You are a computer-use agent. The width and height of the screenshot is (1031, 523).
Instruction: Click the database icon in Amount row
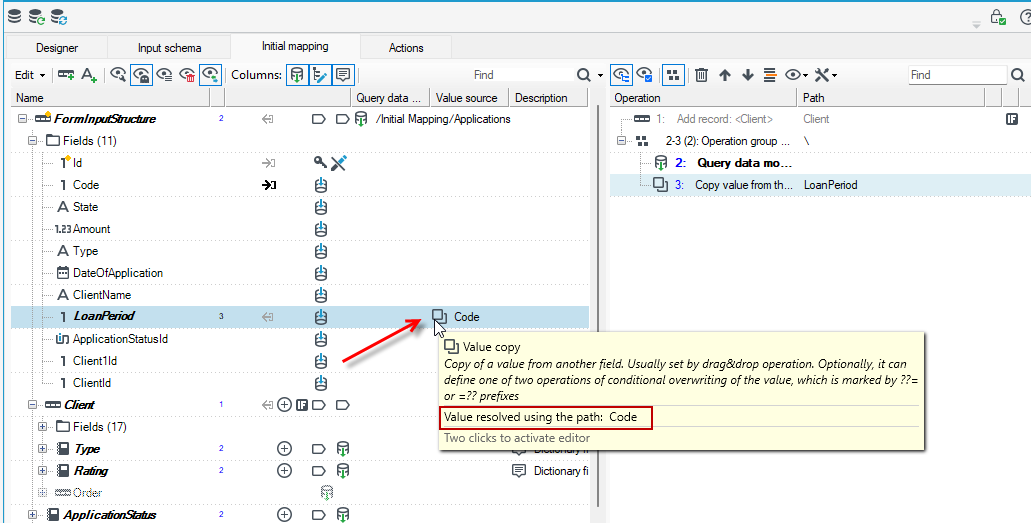pyautogui.click(x=320, y=229)
